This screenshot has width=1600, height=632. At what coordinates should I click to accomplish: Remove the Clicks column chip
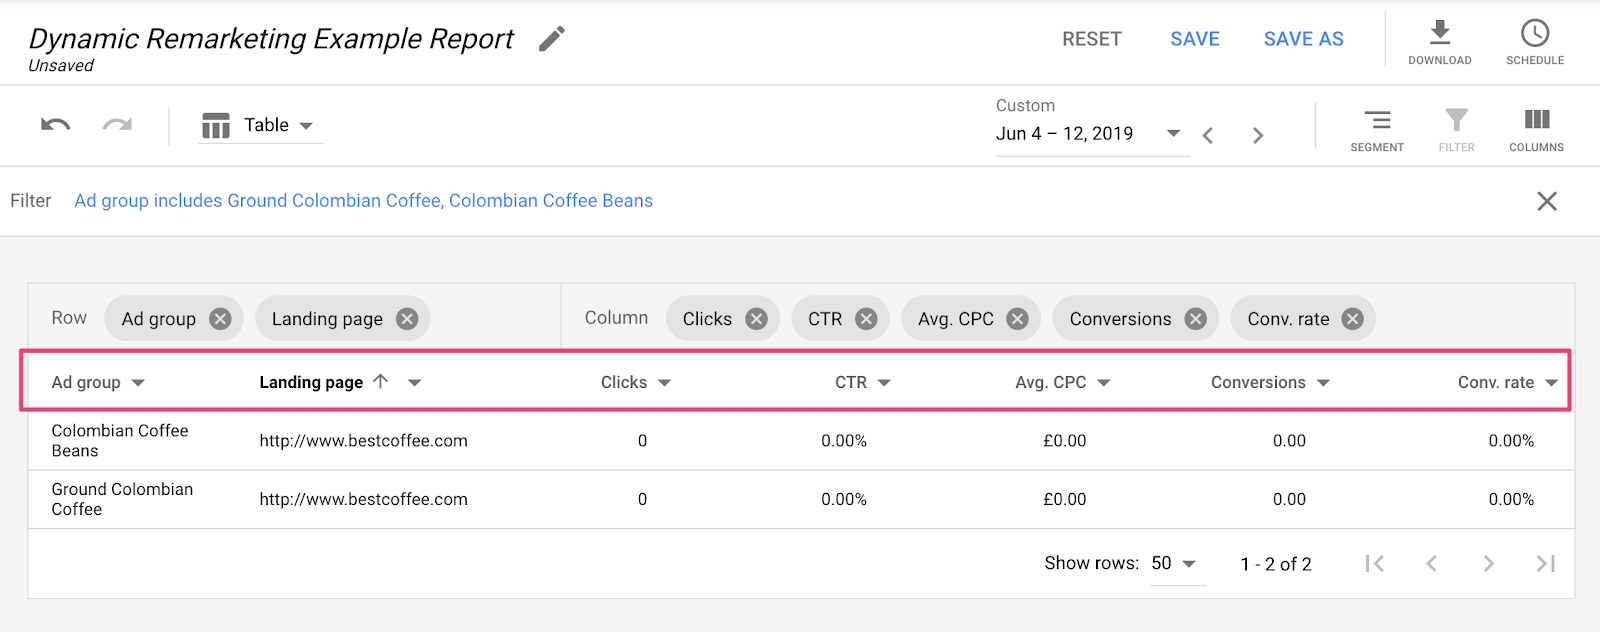point(756,319)
